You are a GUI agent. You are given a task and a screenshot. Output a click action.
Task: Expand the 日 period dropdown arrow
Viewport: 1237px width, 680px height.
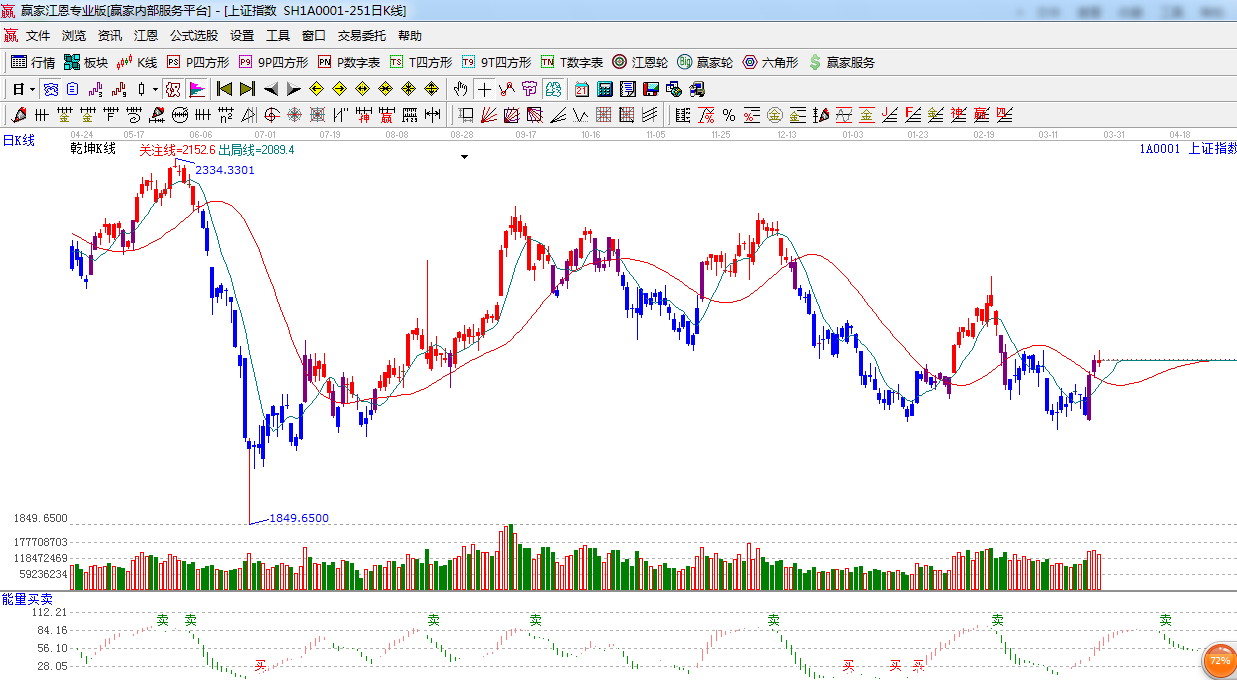click(x=32, y=89)
